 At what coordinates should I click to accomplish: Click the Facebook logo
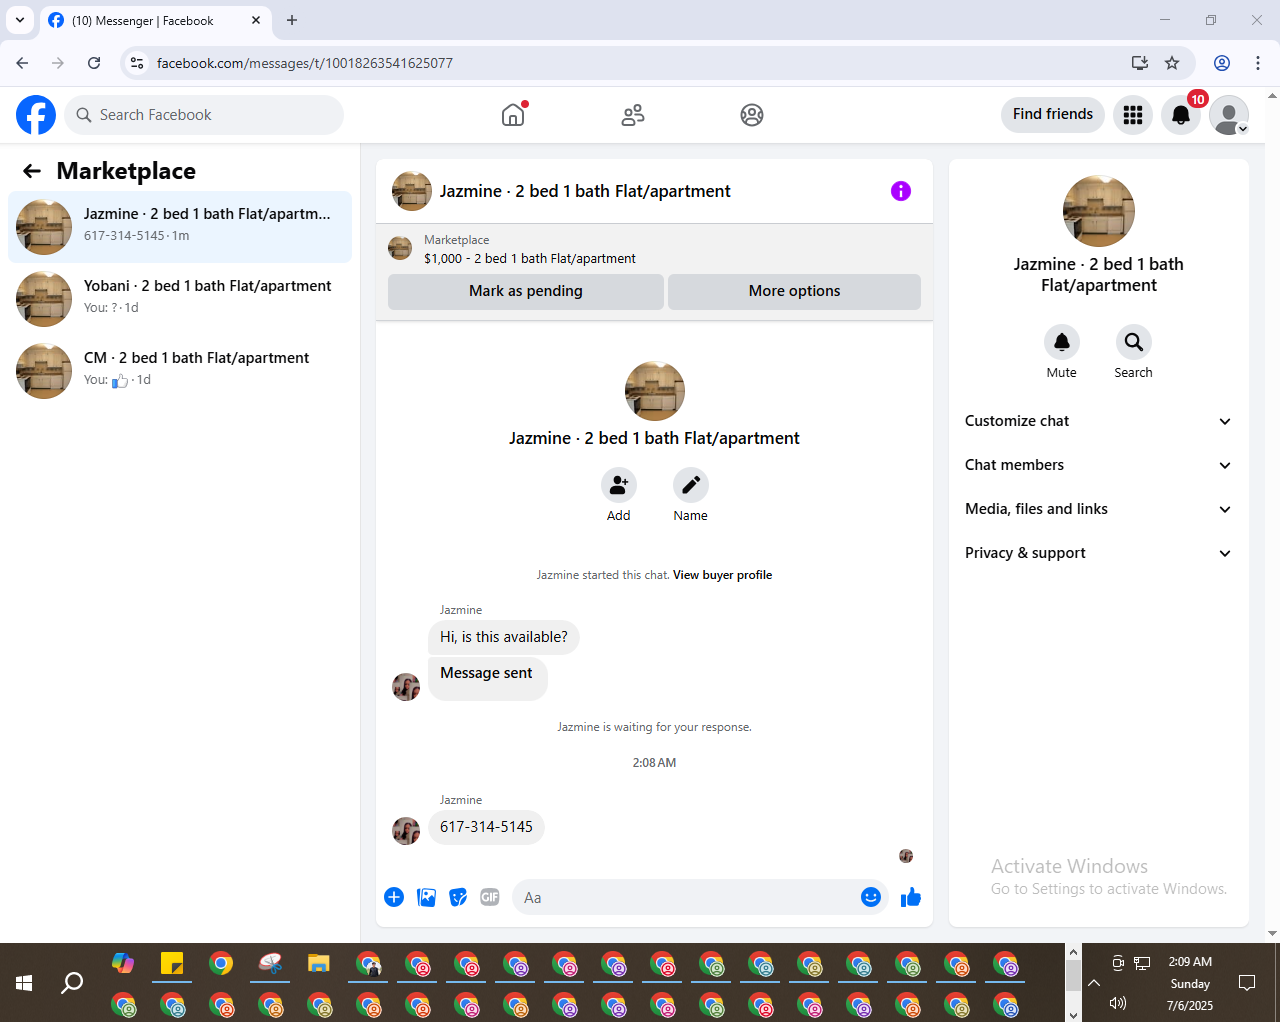point(36,115)
